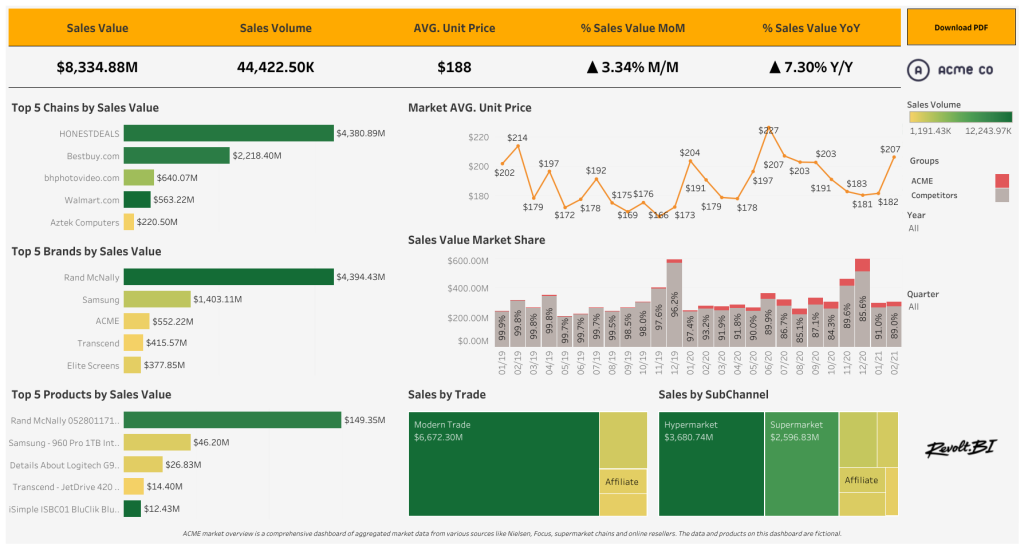Select the bhphotovideo.com bar
Screen dimensions: 1024x549
[x=138, y=178]
